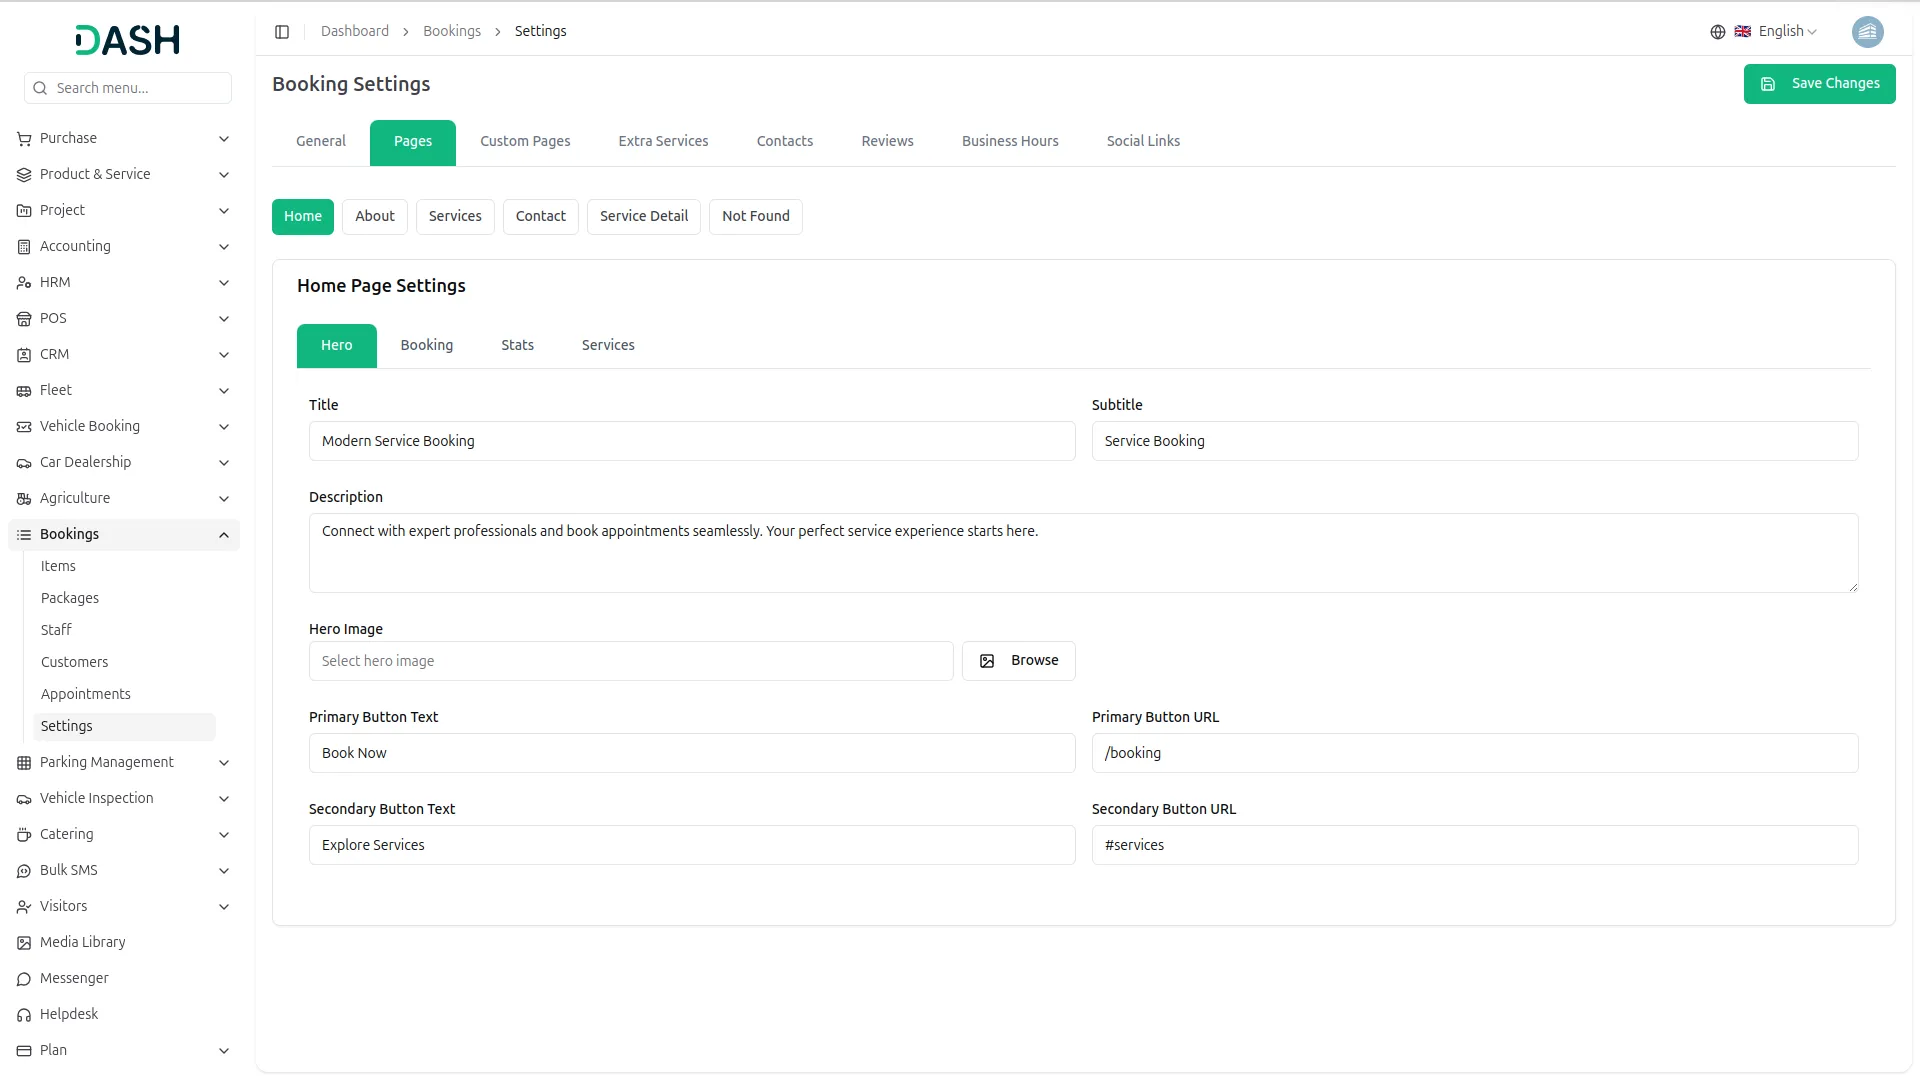
Task: Collapse the Bookings menu chevron
Action: [224, 535]
